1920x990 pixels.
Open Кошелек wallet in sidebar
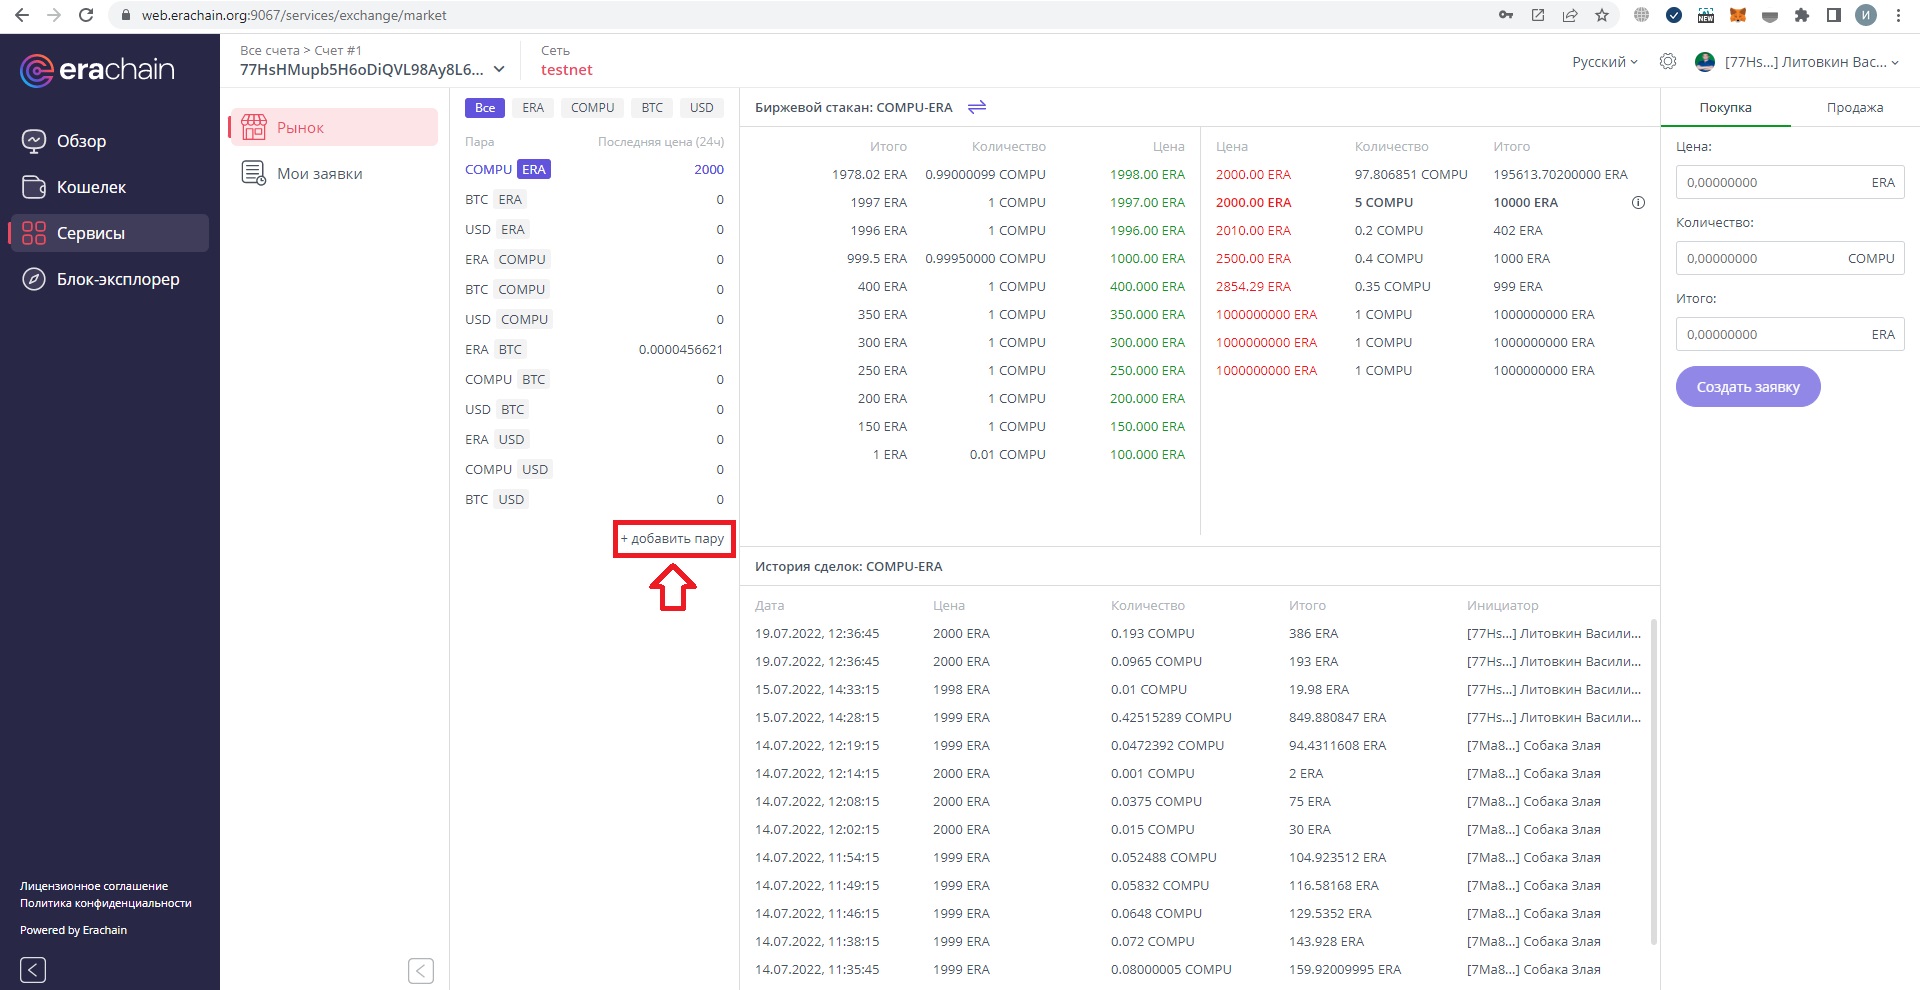[x=91, y=187]
